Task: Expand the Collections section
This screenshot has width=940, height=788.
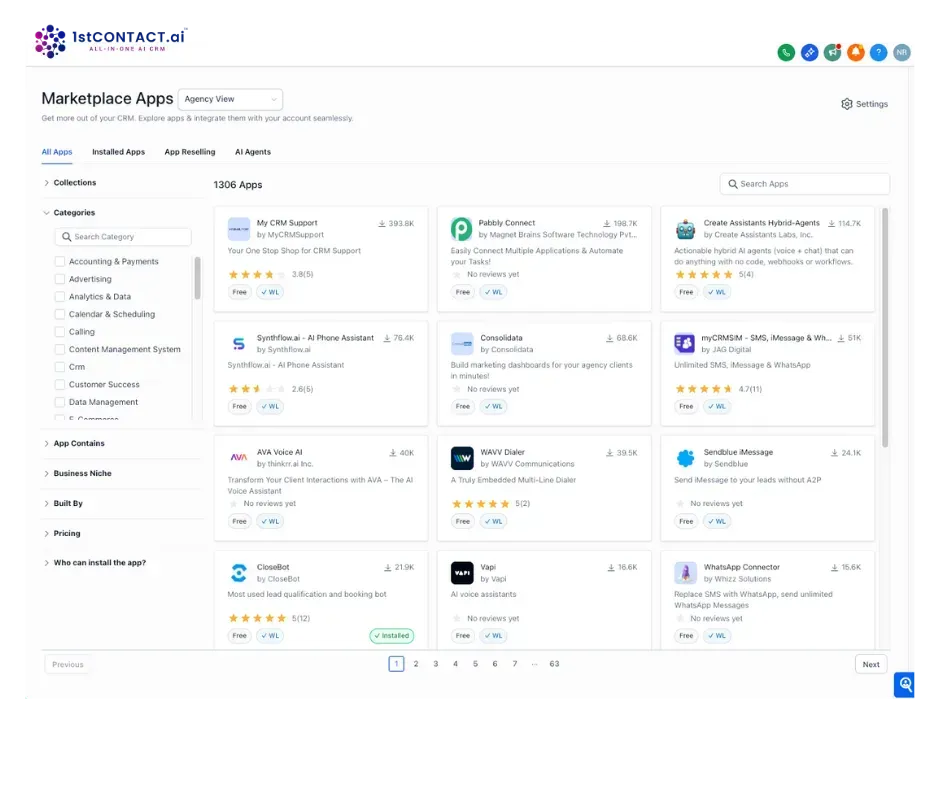Action: tap(69, 183)
